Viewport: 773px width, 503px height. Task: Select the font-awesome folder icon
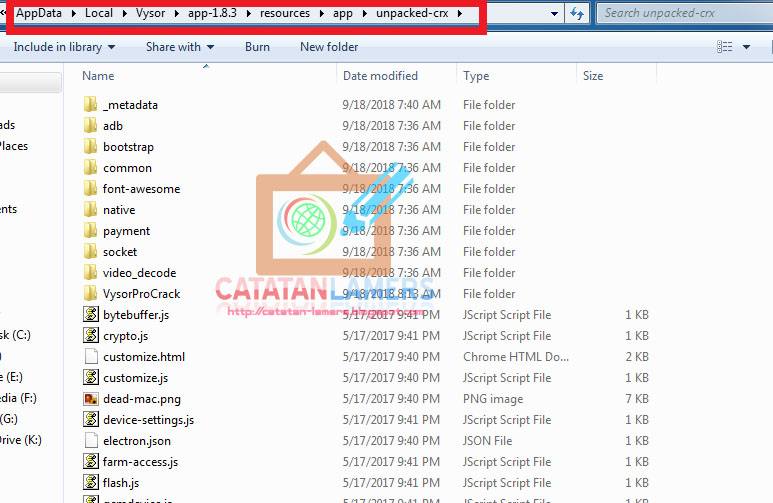[x=90, y=188]
